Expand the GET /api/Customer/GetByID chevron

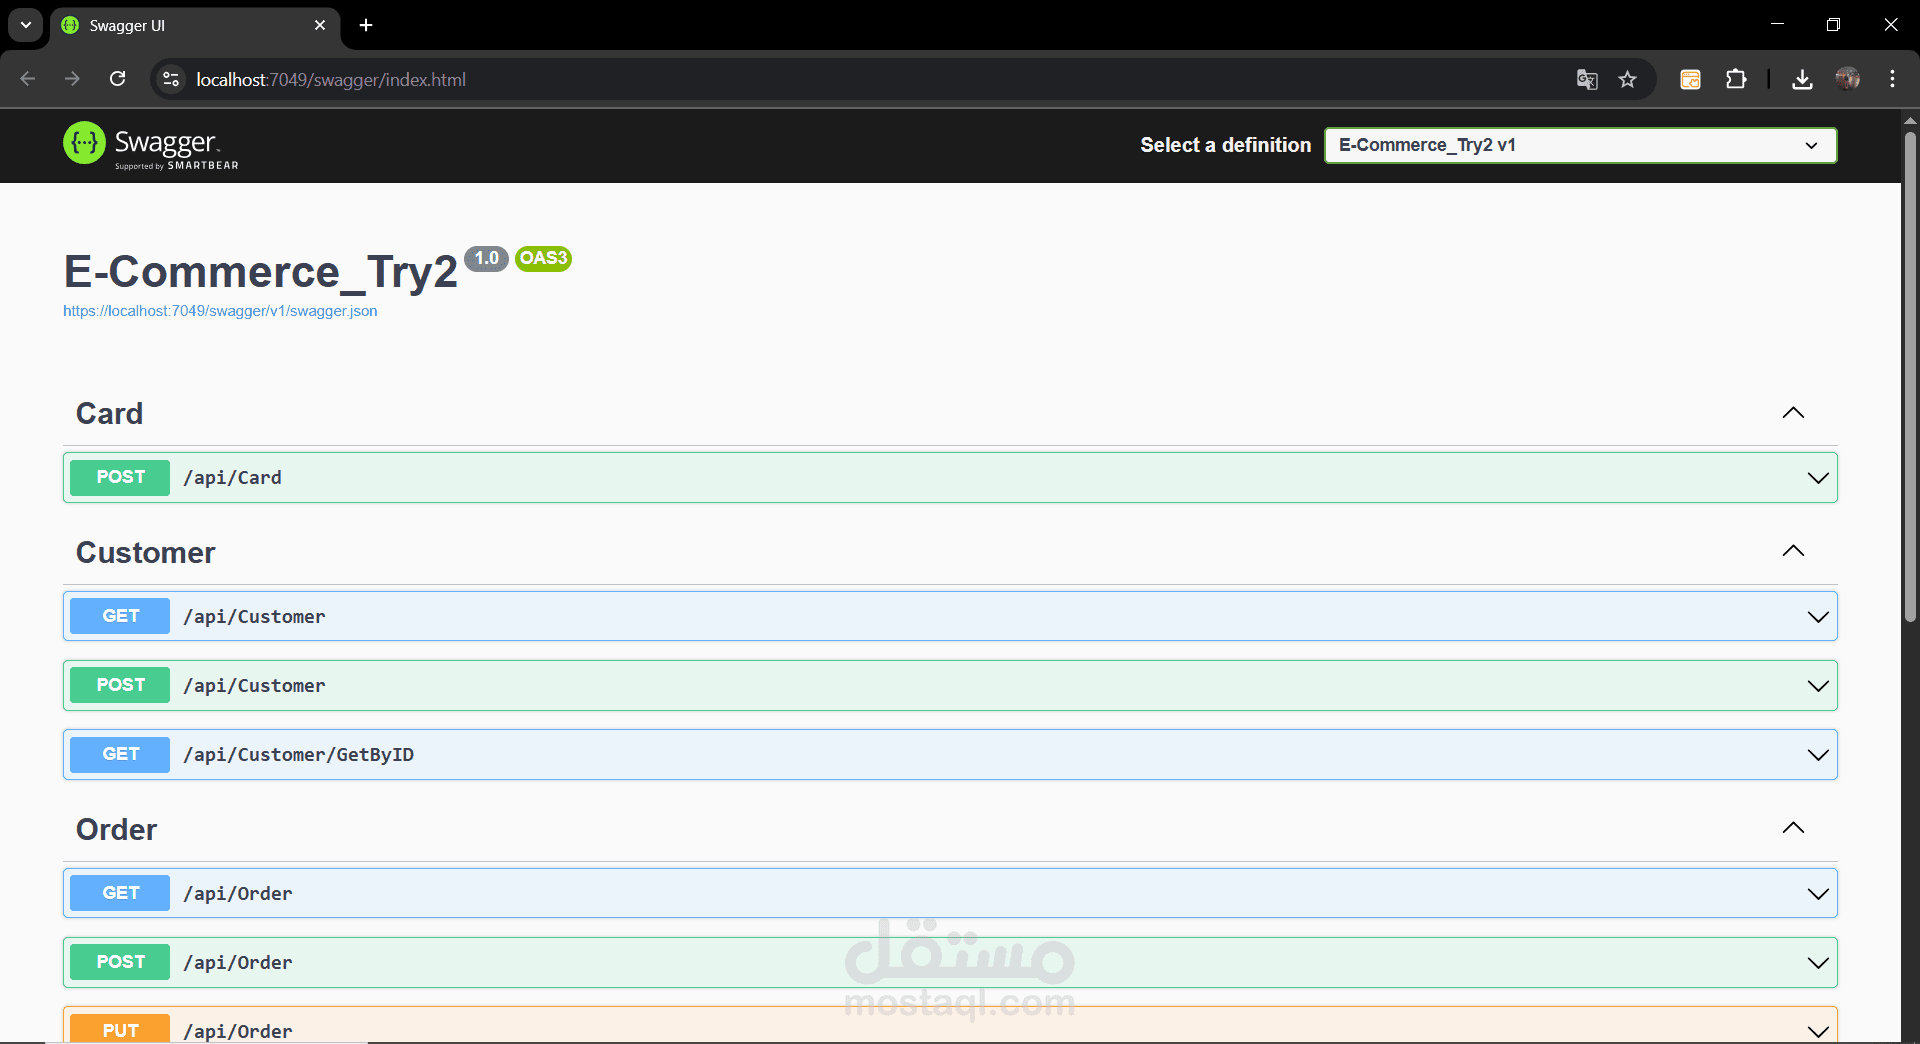pyautogui.click(x=1818, y=755)
